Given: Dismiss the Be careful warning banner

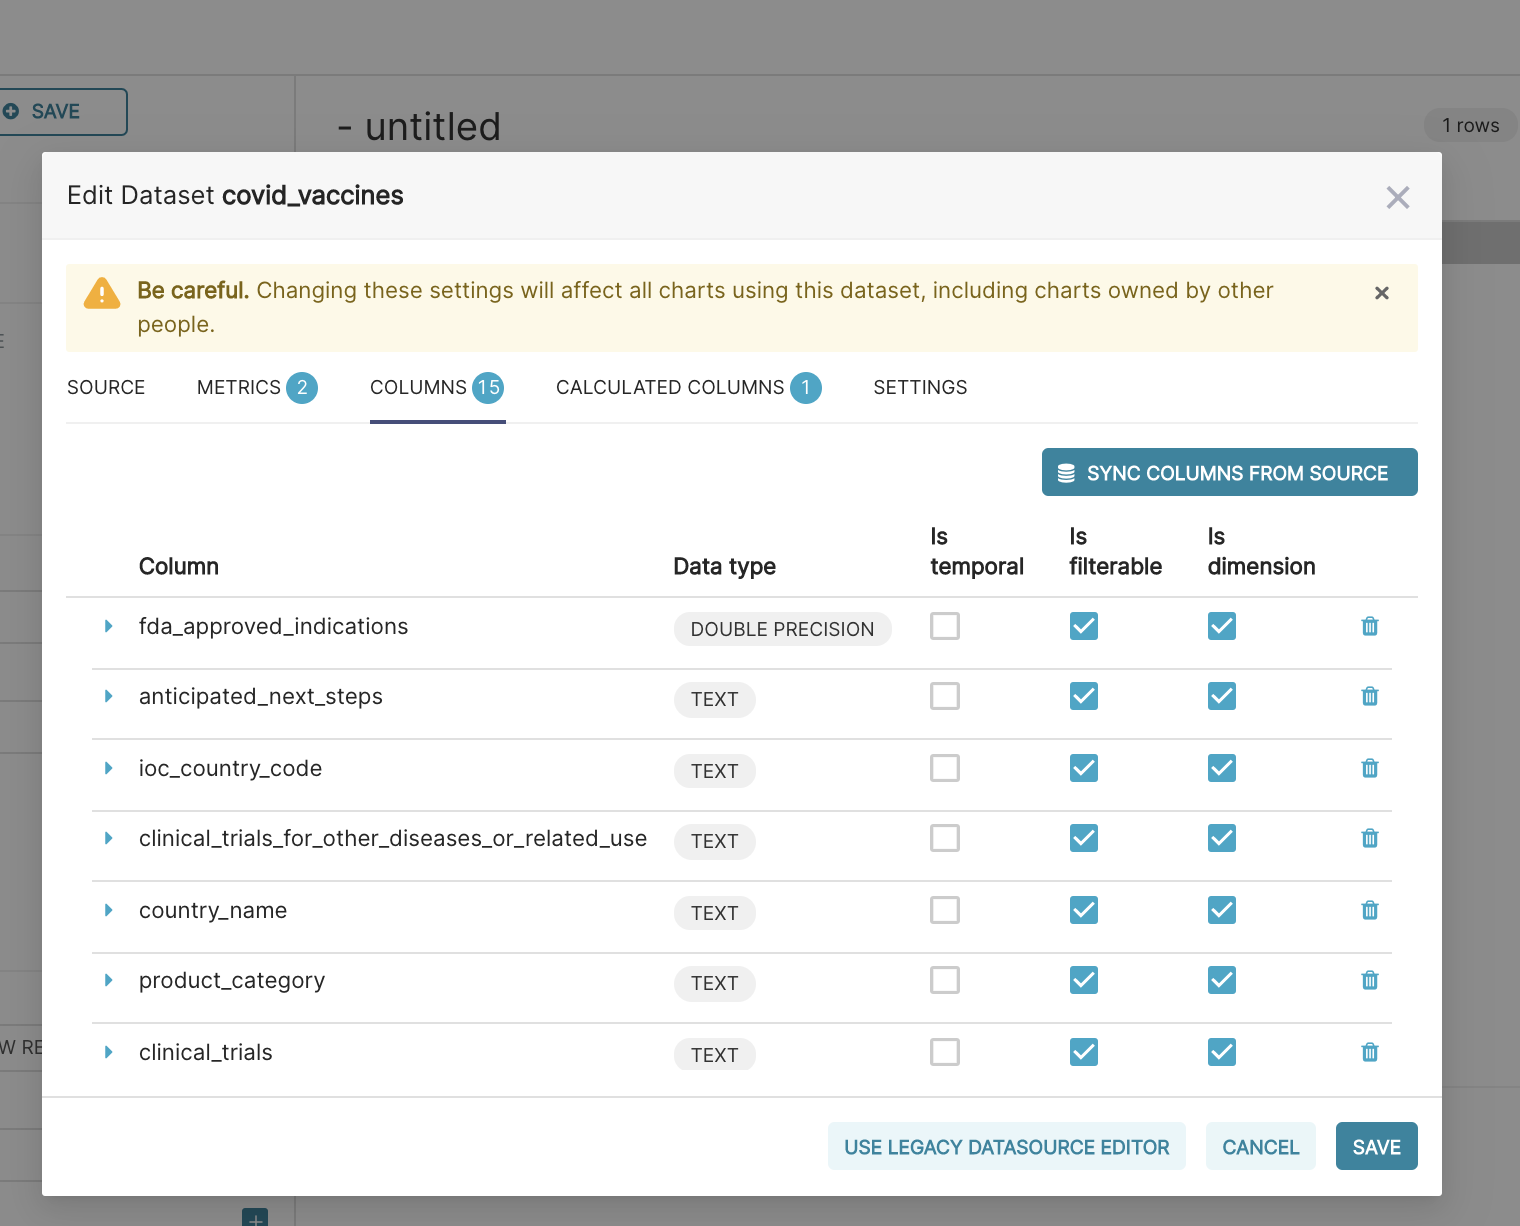Looking at the screenshot, I should click(1381, 293).
